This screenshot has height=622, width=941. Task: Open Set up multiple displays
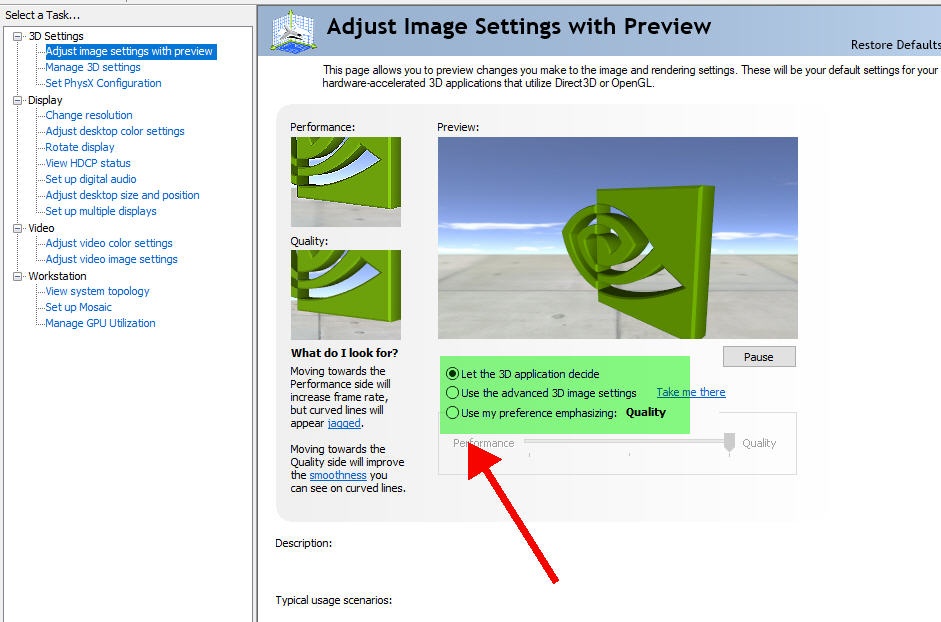(x=101, y=211)
